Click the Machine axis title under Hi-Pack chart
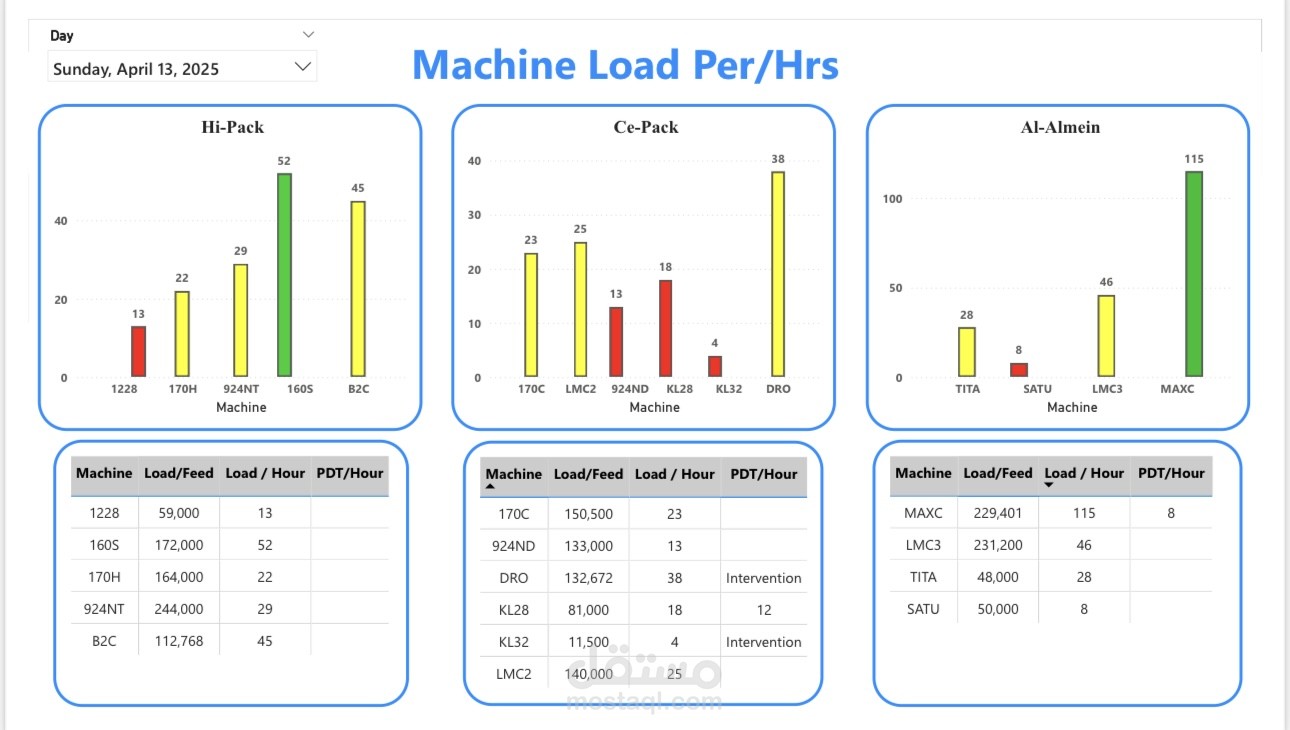1290x730 pixels. pos(241,407)
